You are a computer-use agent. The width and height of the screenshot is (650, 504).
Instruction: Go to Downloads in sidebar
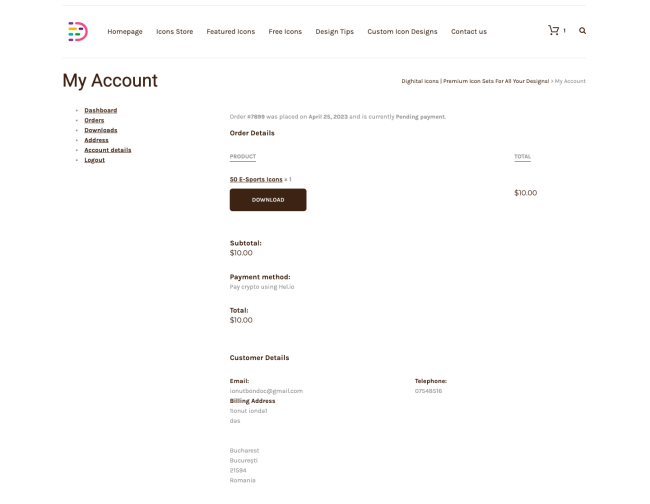tap(100, 130)
